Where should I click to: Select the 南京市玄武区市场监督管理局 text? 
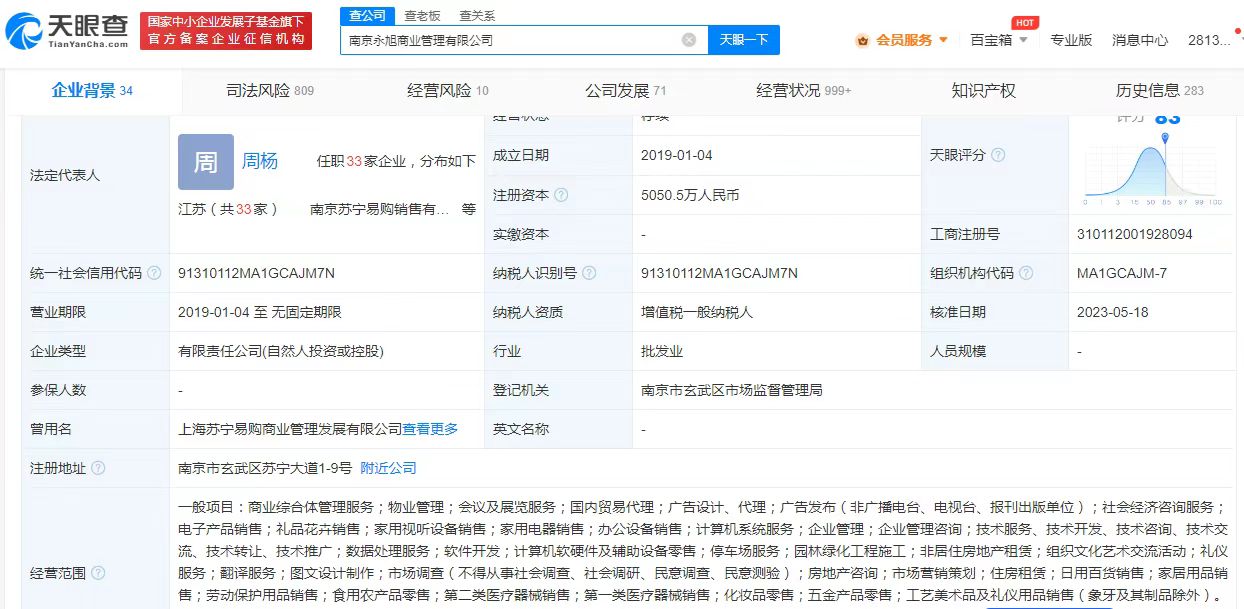pos(732,390)
